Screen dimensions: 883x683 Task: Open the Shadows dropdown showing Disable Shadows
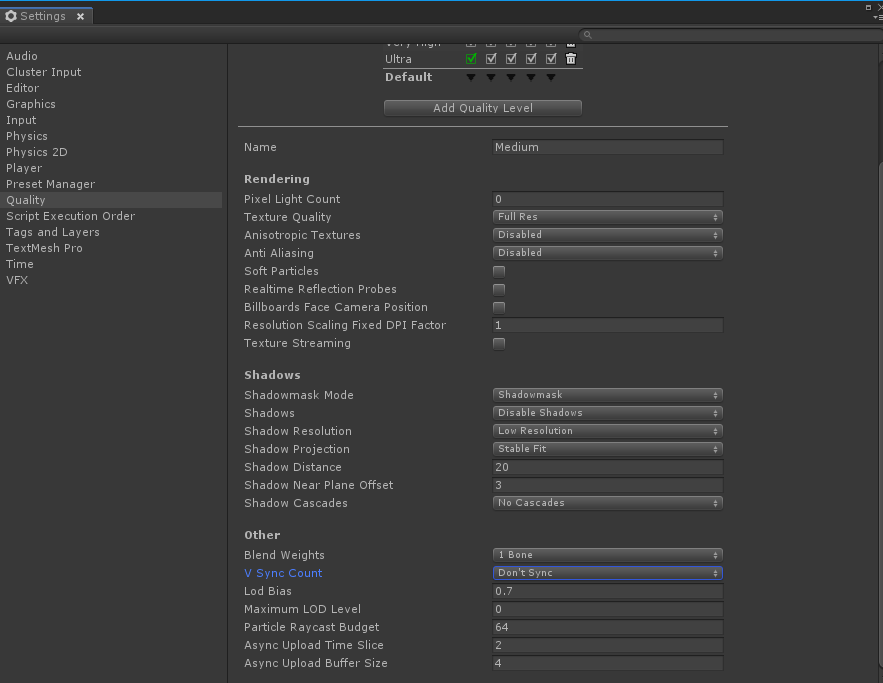click(x=608, y=413)
